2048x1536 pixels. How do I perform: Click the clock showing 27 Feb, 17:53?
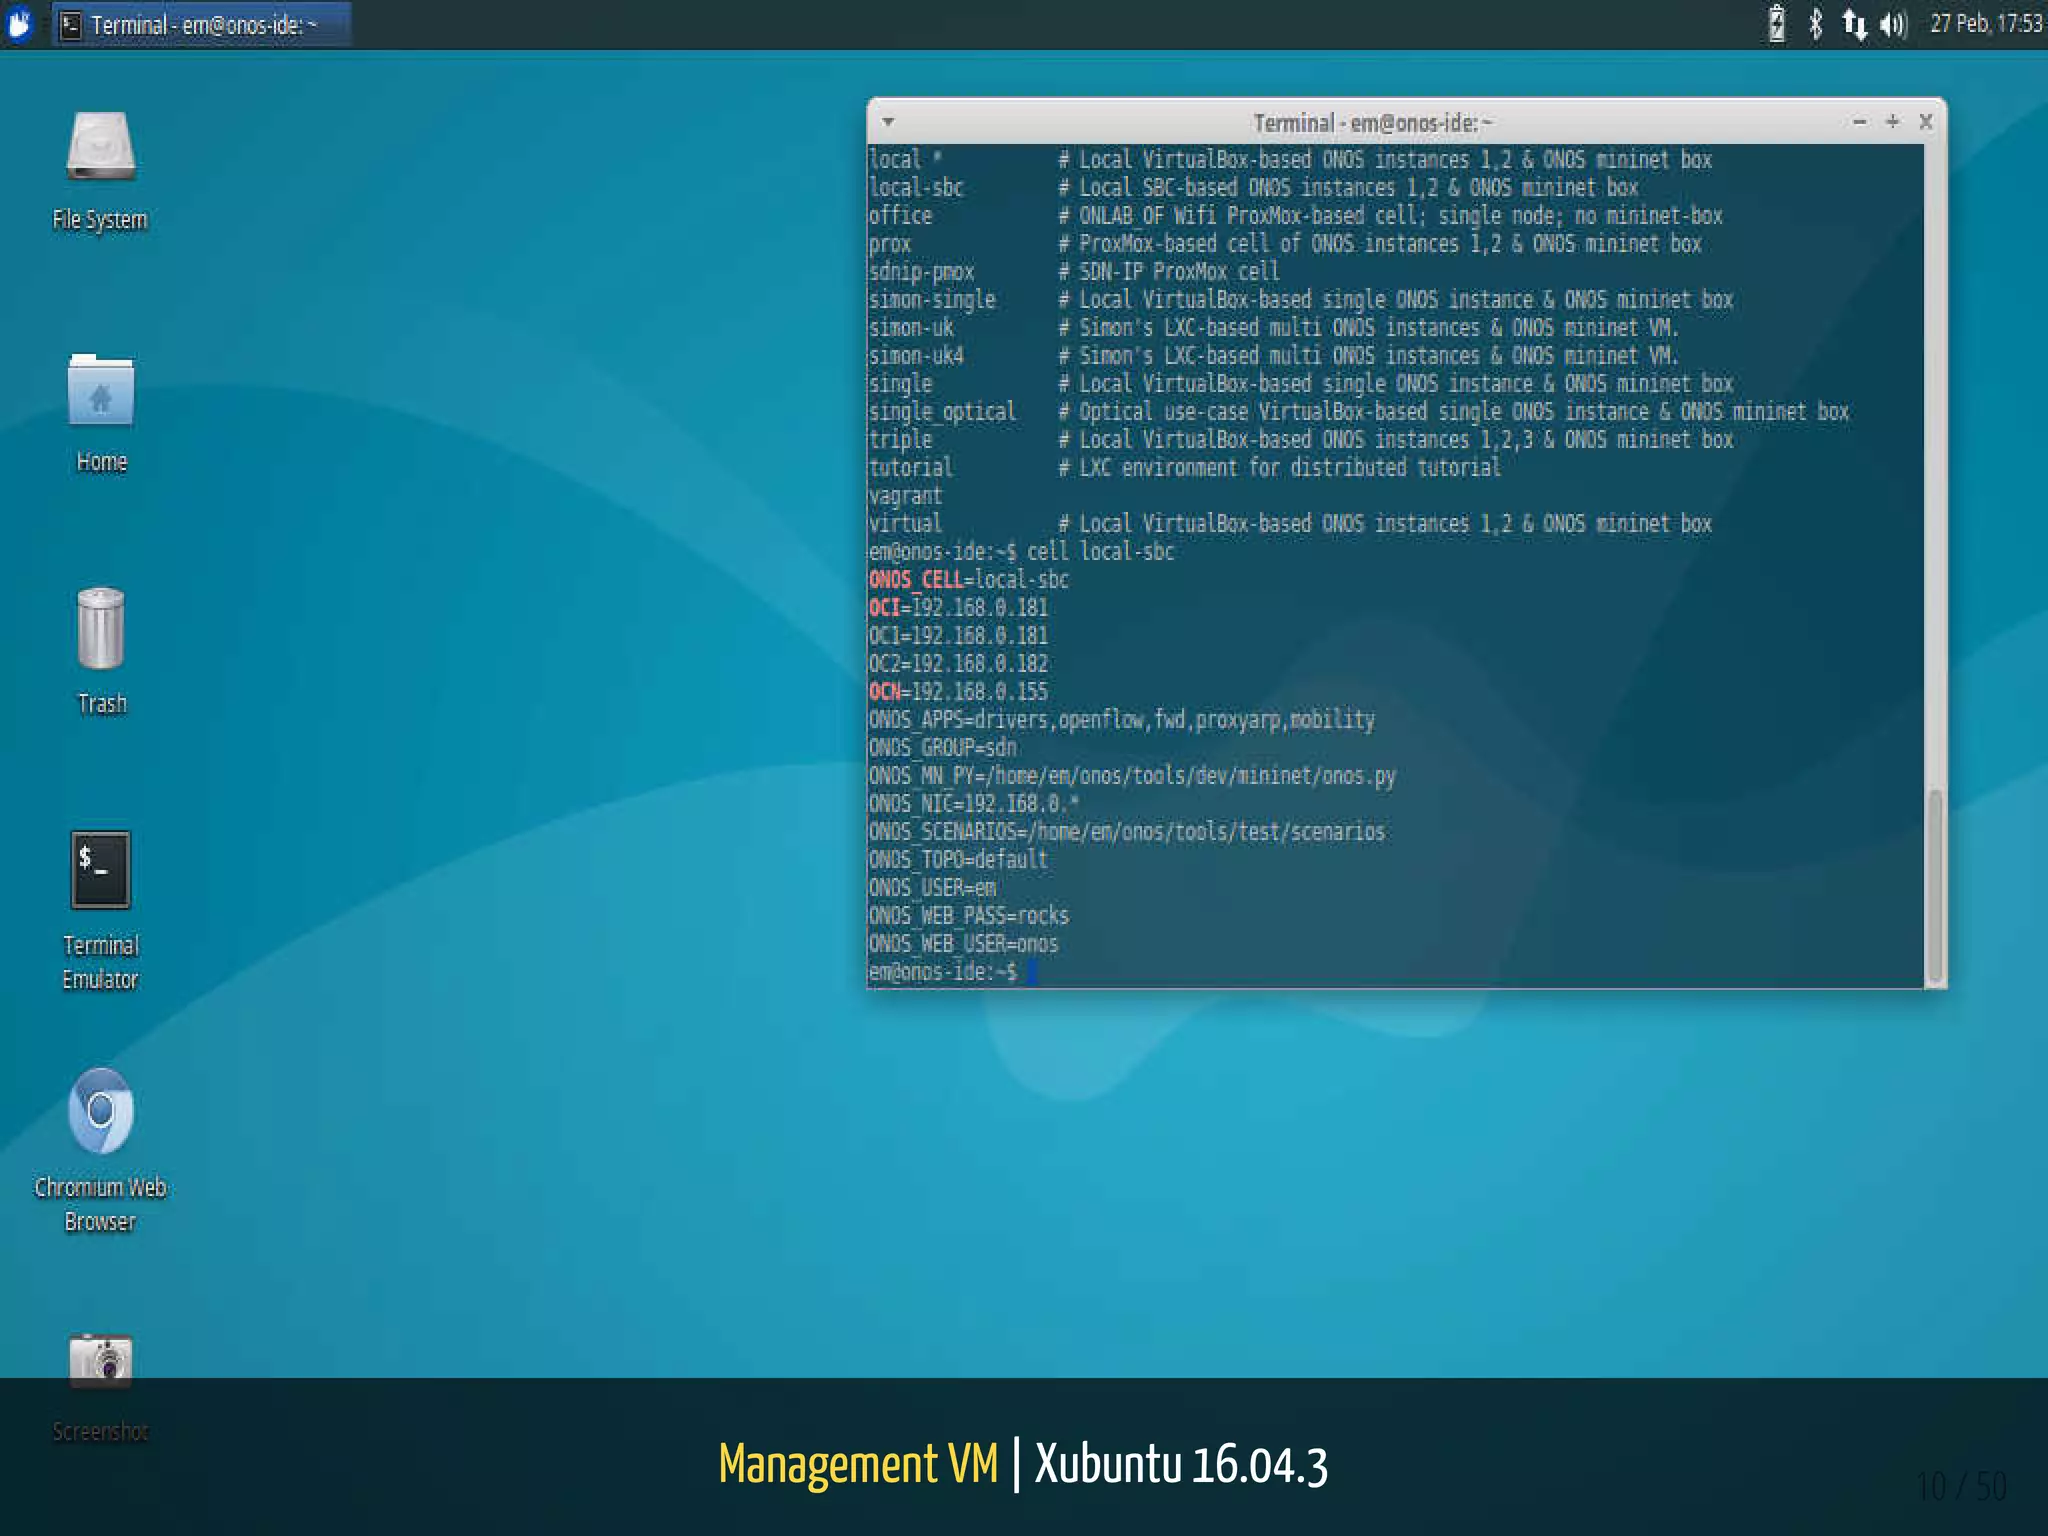pos(1986,24)
